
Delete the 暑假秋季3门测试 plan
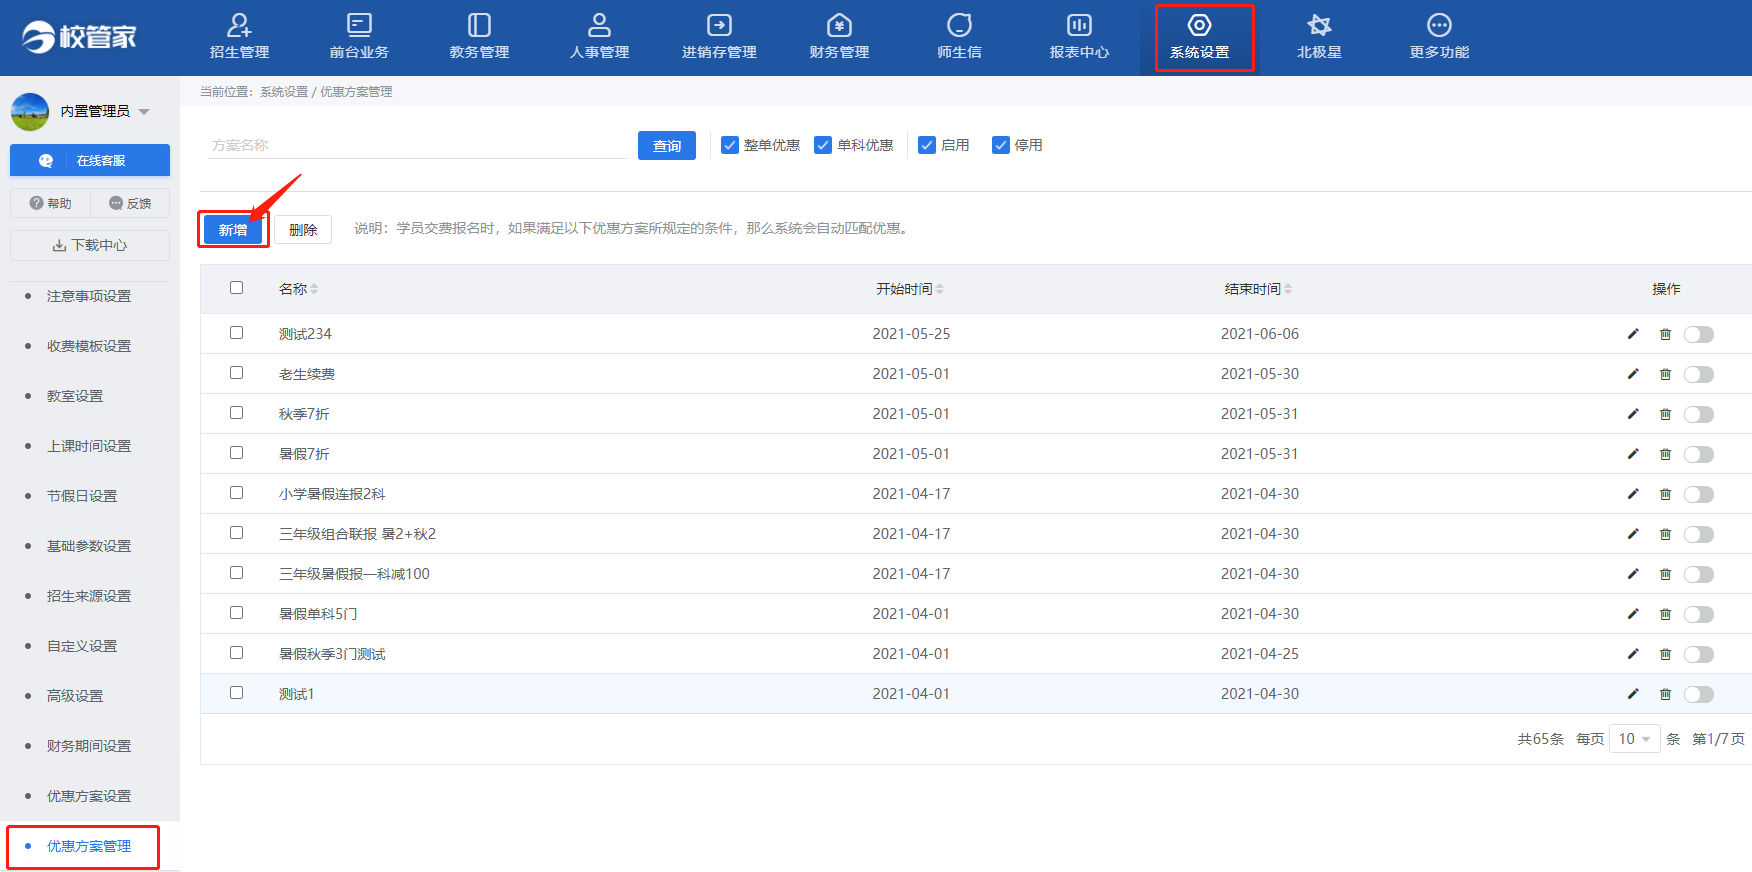click(x=1665, y=654)
